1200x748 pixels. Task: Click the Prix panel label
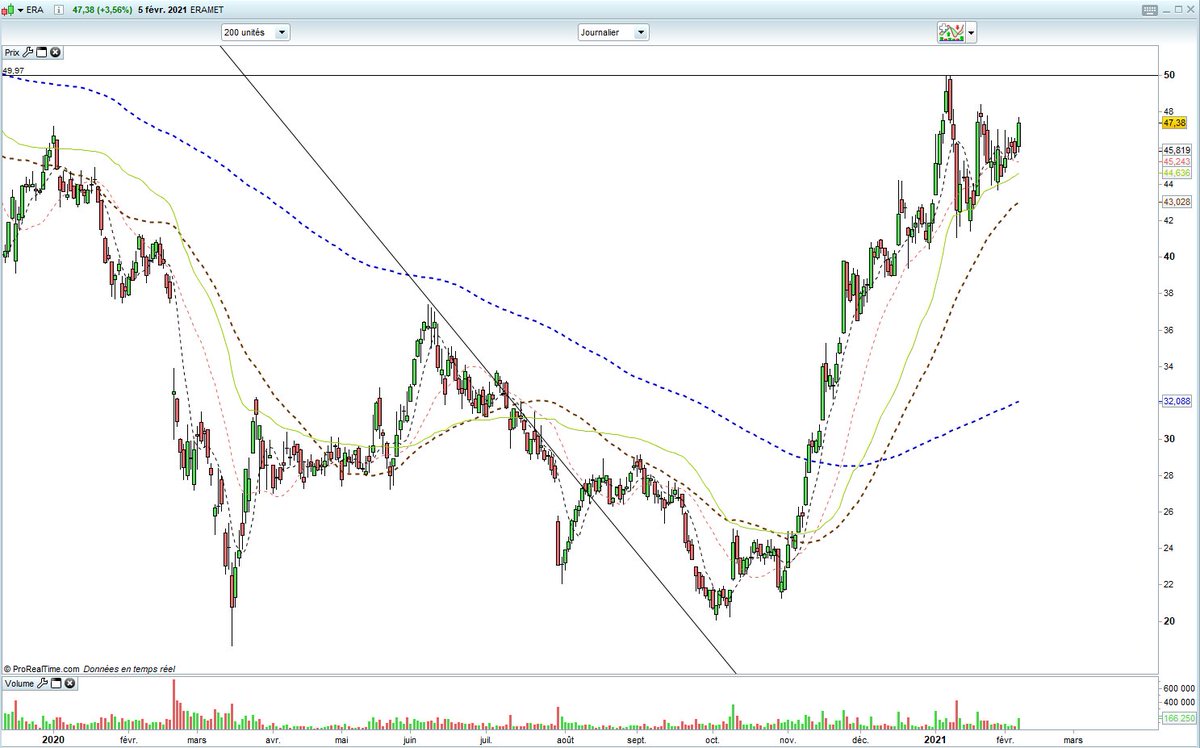[12, 51]
